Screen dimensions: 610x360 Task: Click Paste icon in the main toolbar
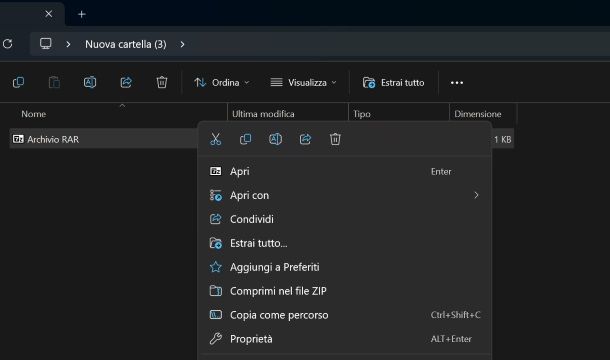54,83
